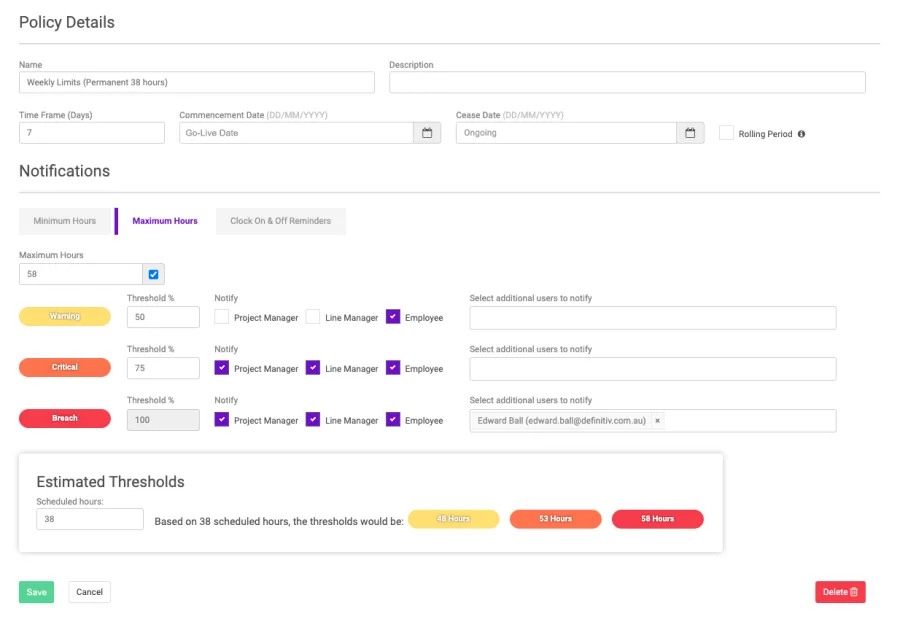900x630 pixels.
Task: Toggle the Rolling Period checkbox
Action: pos(726,133)
